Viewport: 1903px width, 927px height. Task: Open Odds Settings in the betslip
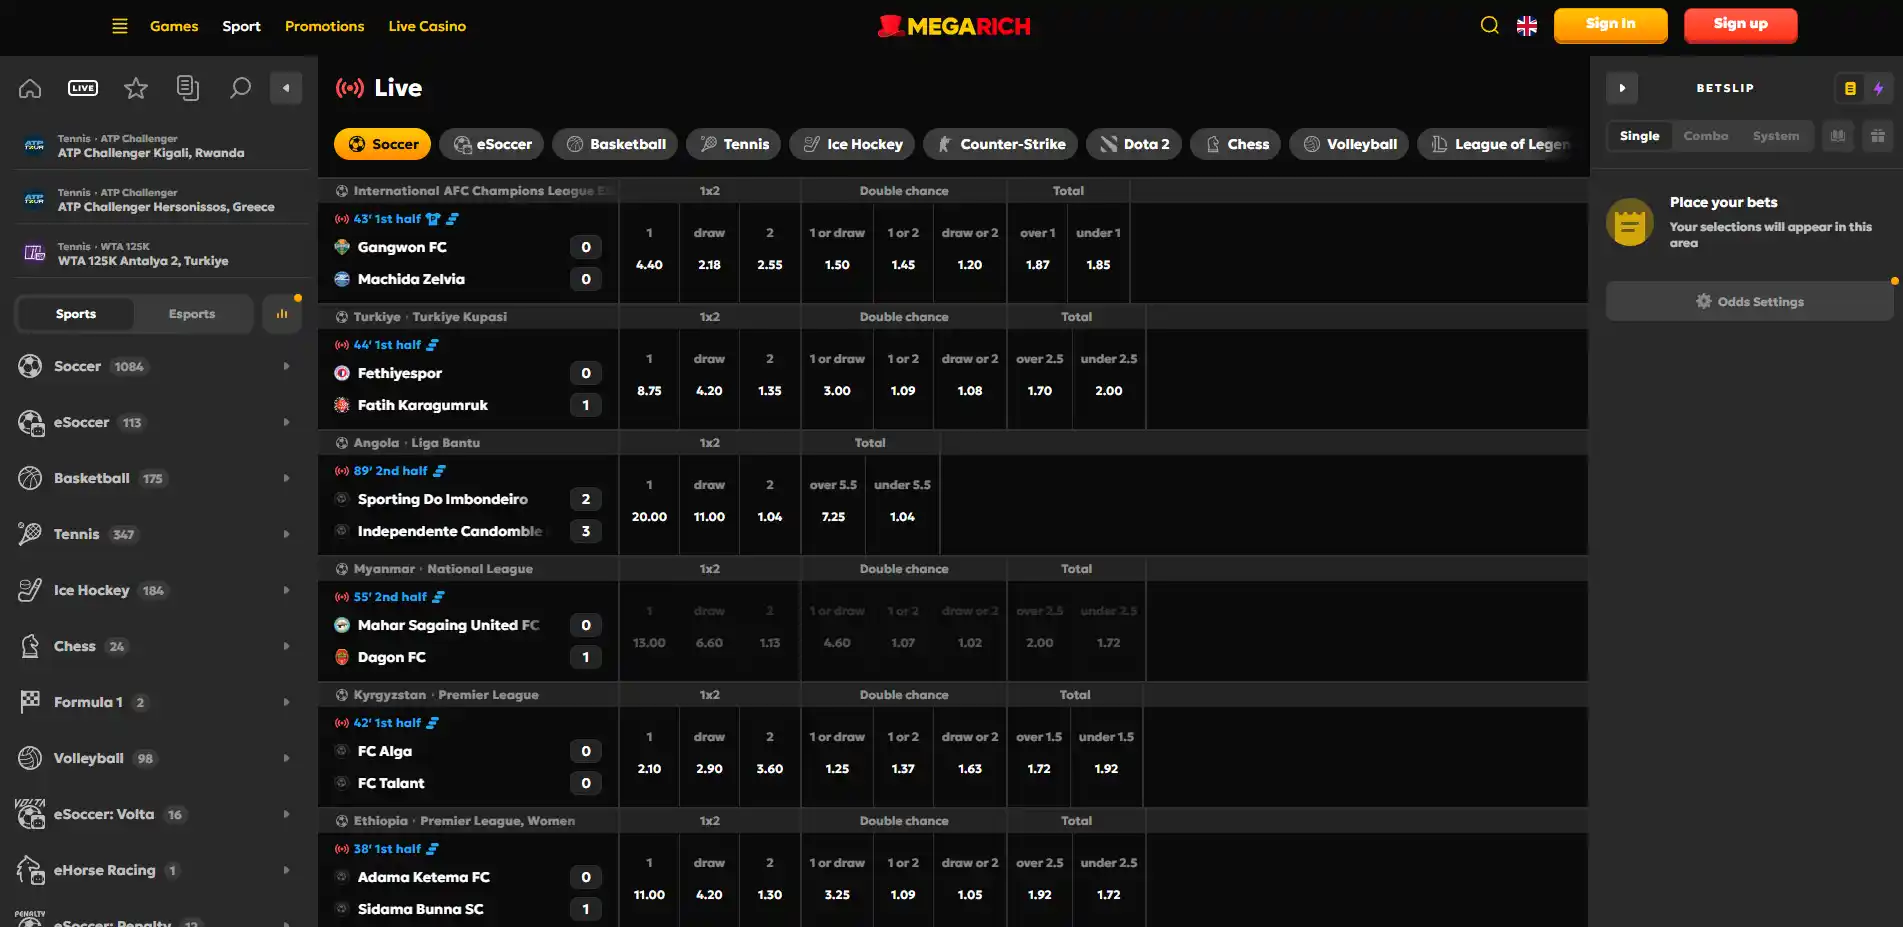click(x=1749, y=301)
